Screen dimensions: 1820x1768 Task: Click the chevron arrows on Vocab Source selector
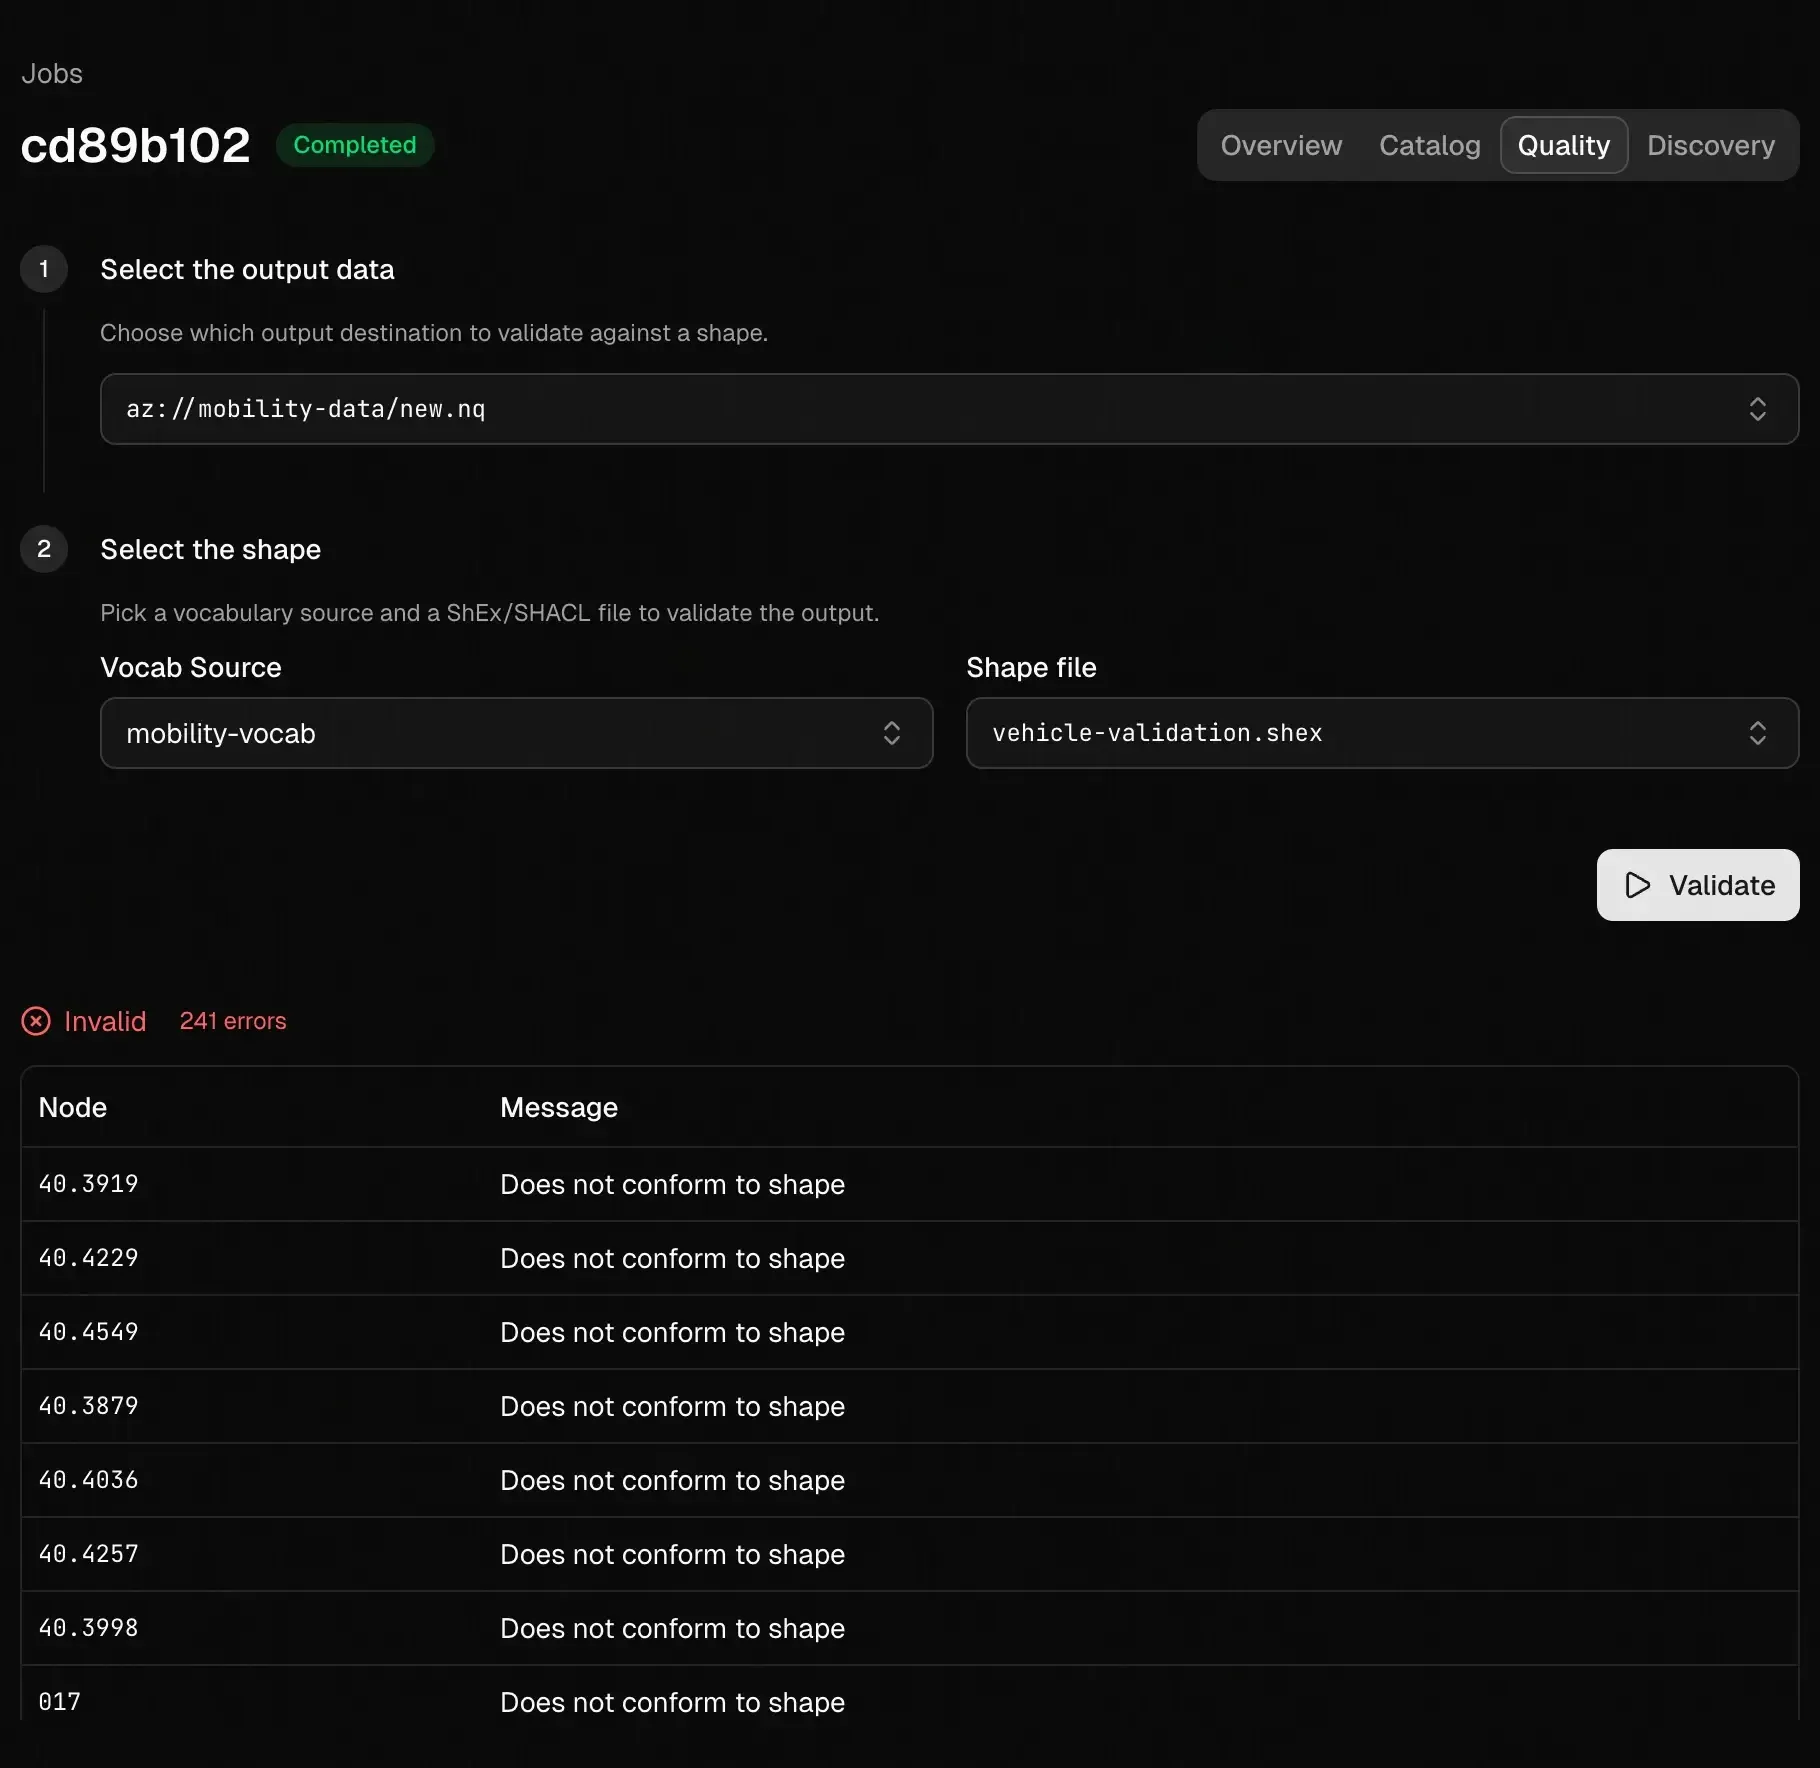[891, 733]
